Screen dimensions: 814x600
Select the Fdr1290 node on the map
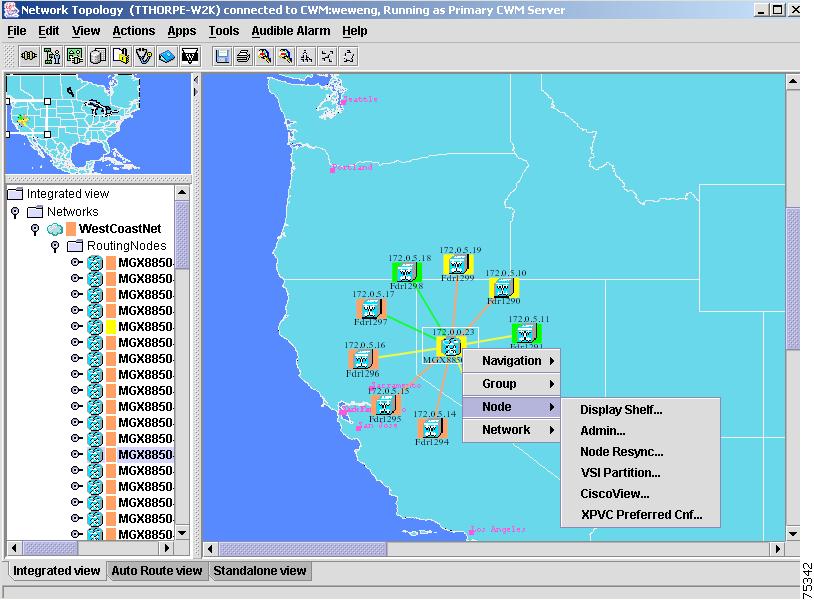tap(504, 288)
